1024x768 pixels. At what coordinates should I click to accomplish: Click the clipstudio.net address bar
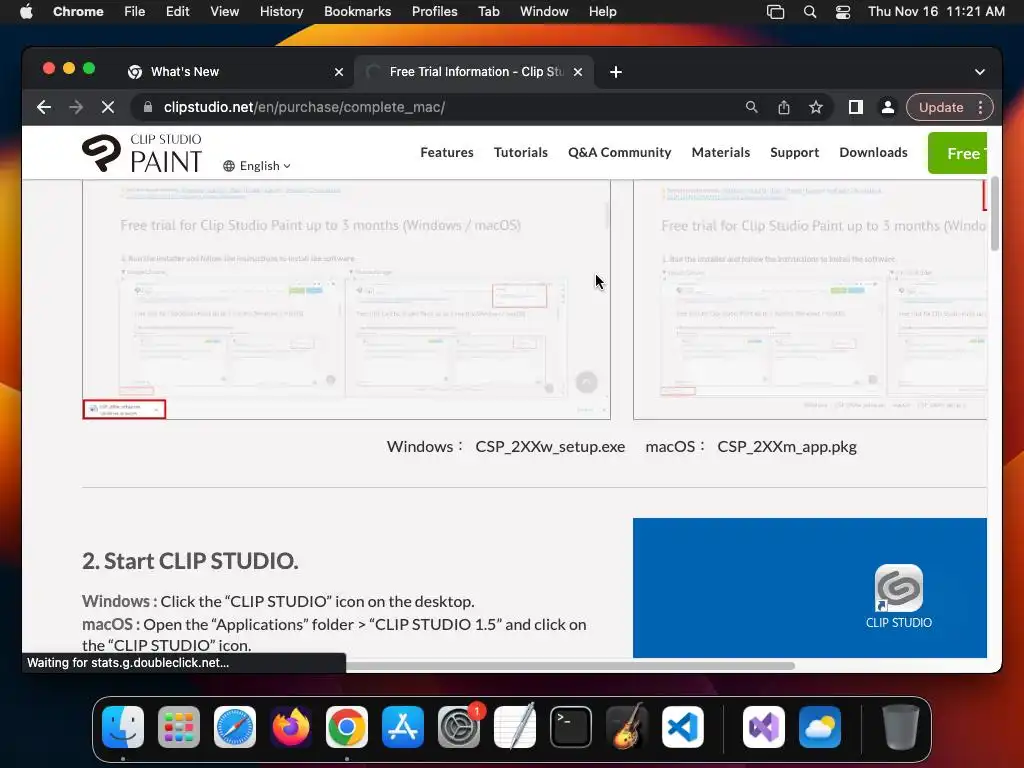(304, 107)
